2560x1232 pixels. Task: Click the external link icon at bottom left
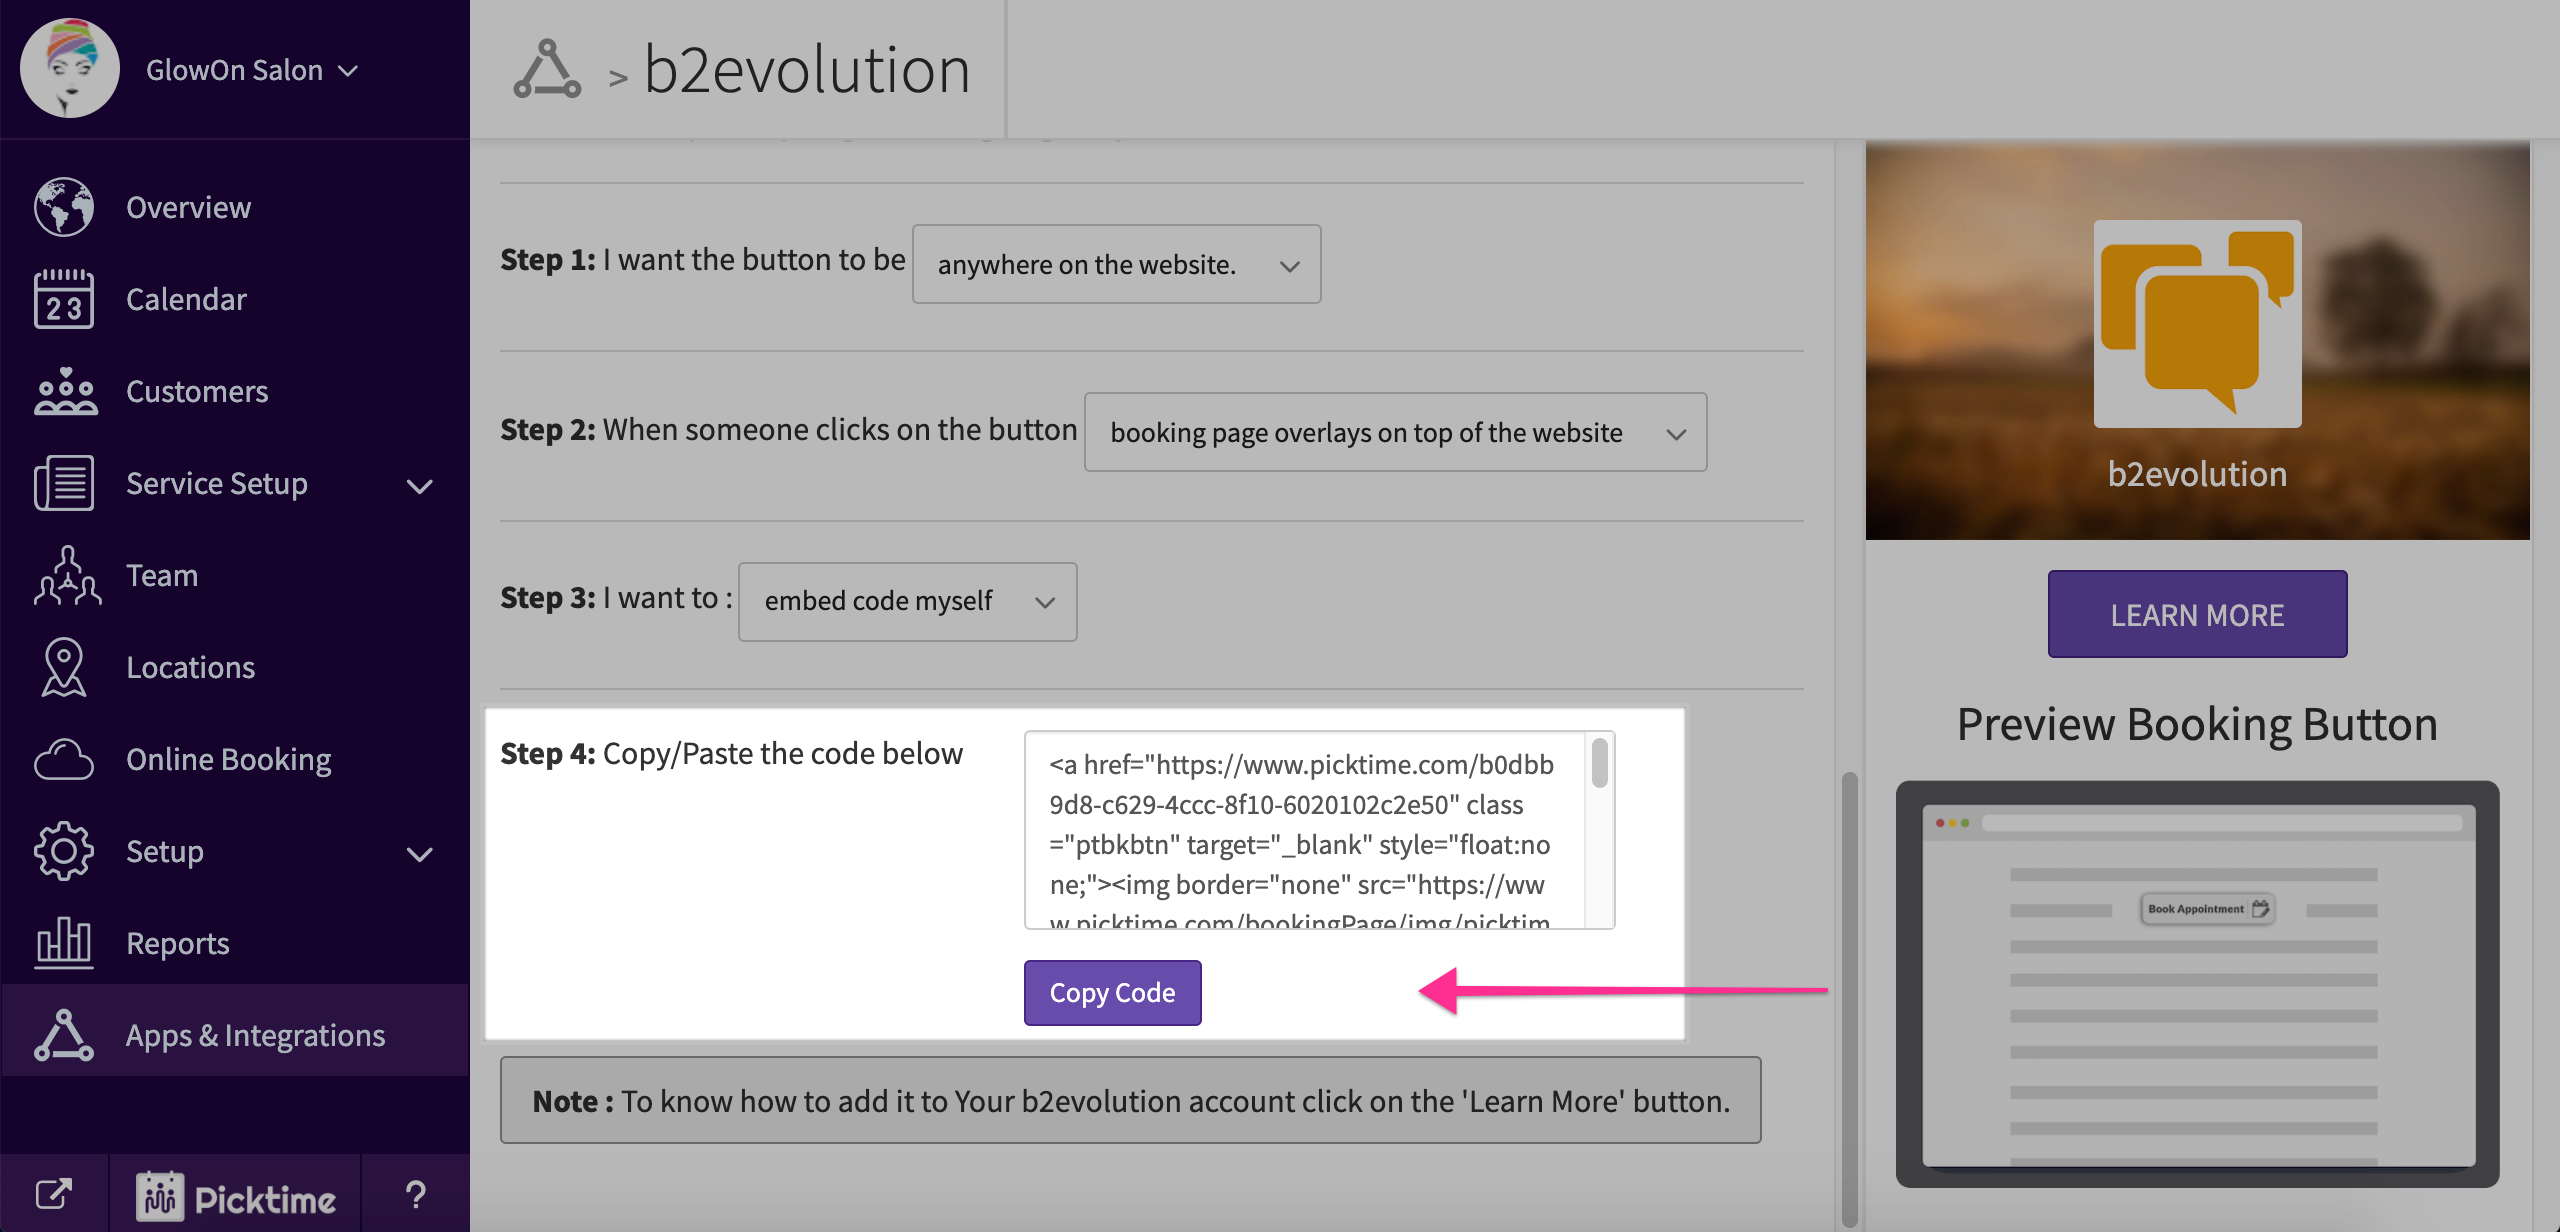pos(54,1194)
